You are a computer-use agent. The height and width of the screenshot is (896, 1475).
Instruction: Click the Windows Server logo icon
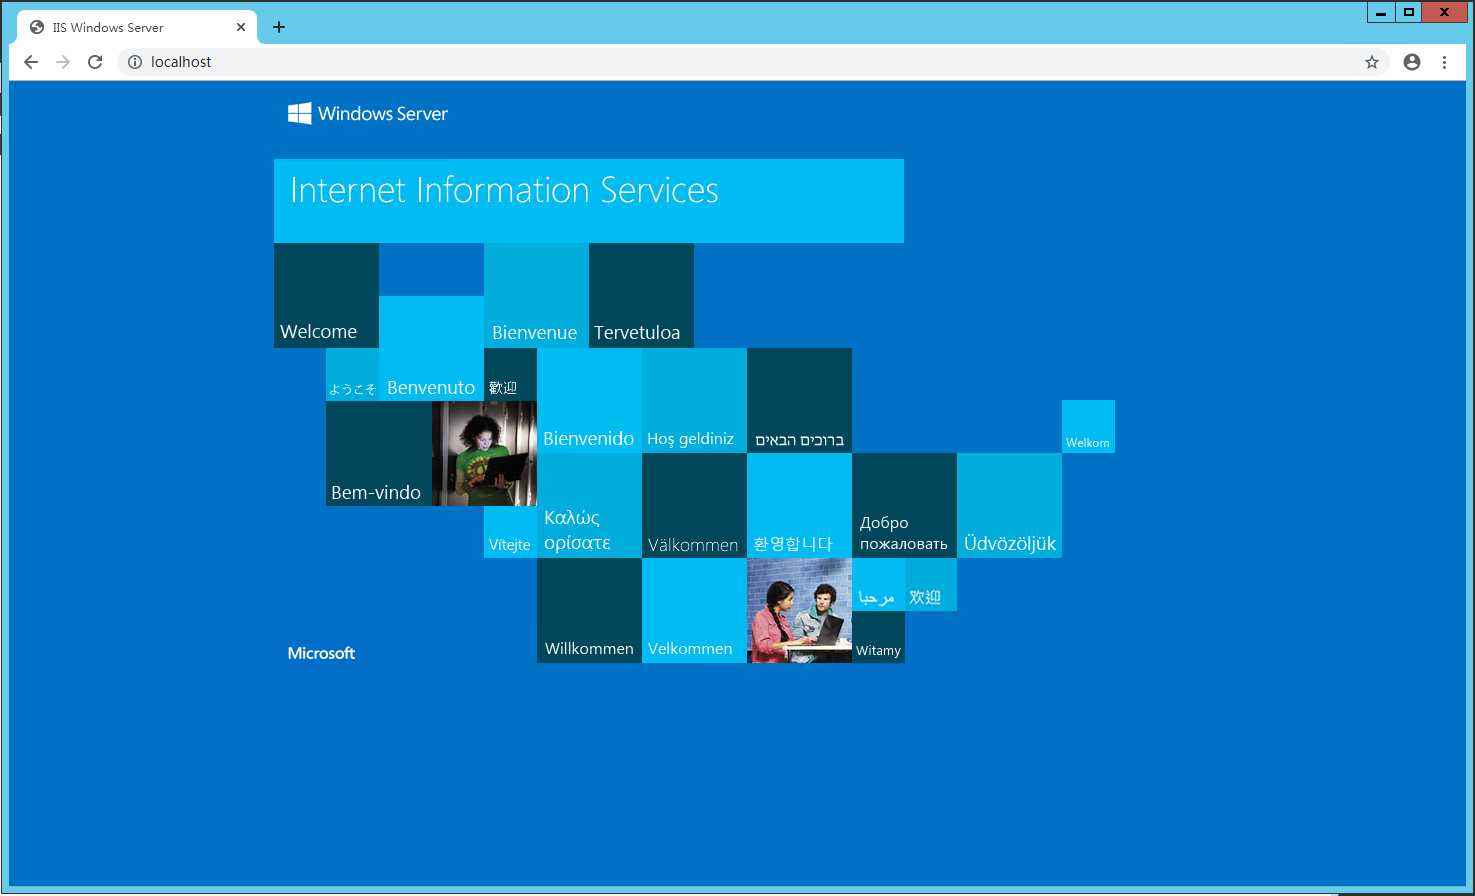299,113
